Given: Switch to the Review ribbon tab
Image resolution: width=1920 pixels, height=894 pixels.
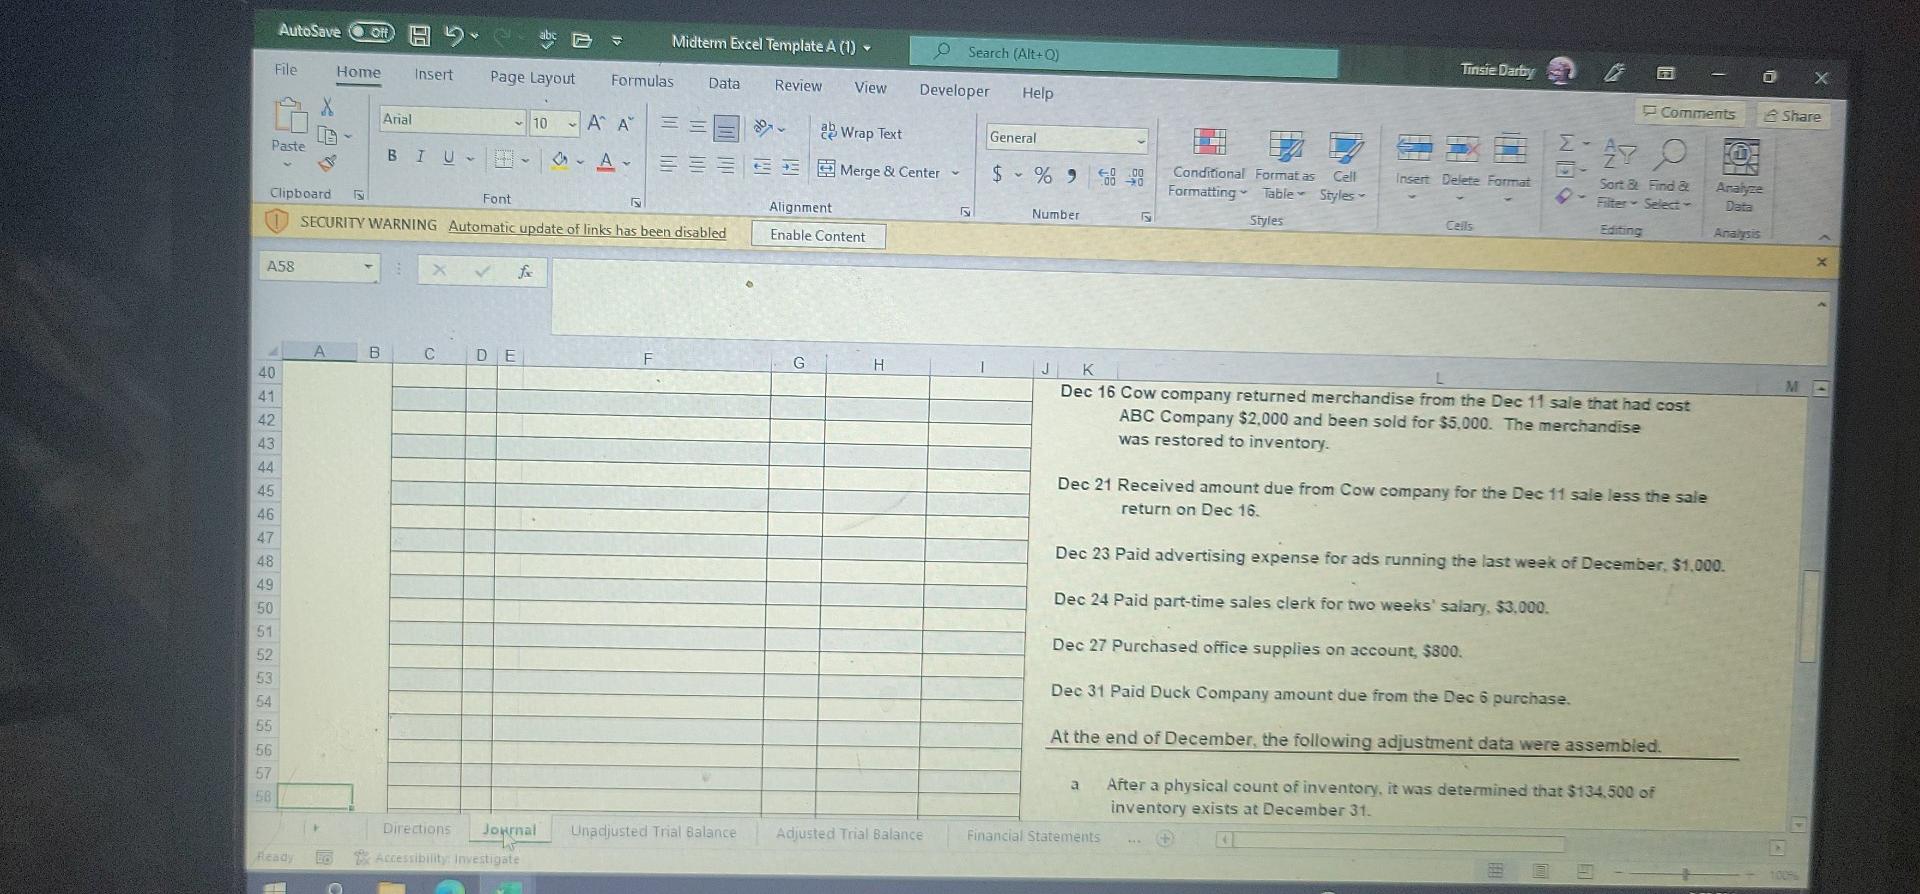Looking at the screenshot, I should [798, 85].
